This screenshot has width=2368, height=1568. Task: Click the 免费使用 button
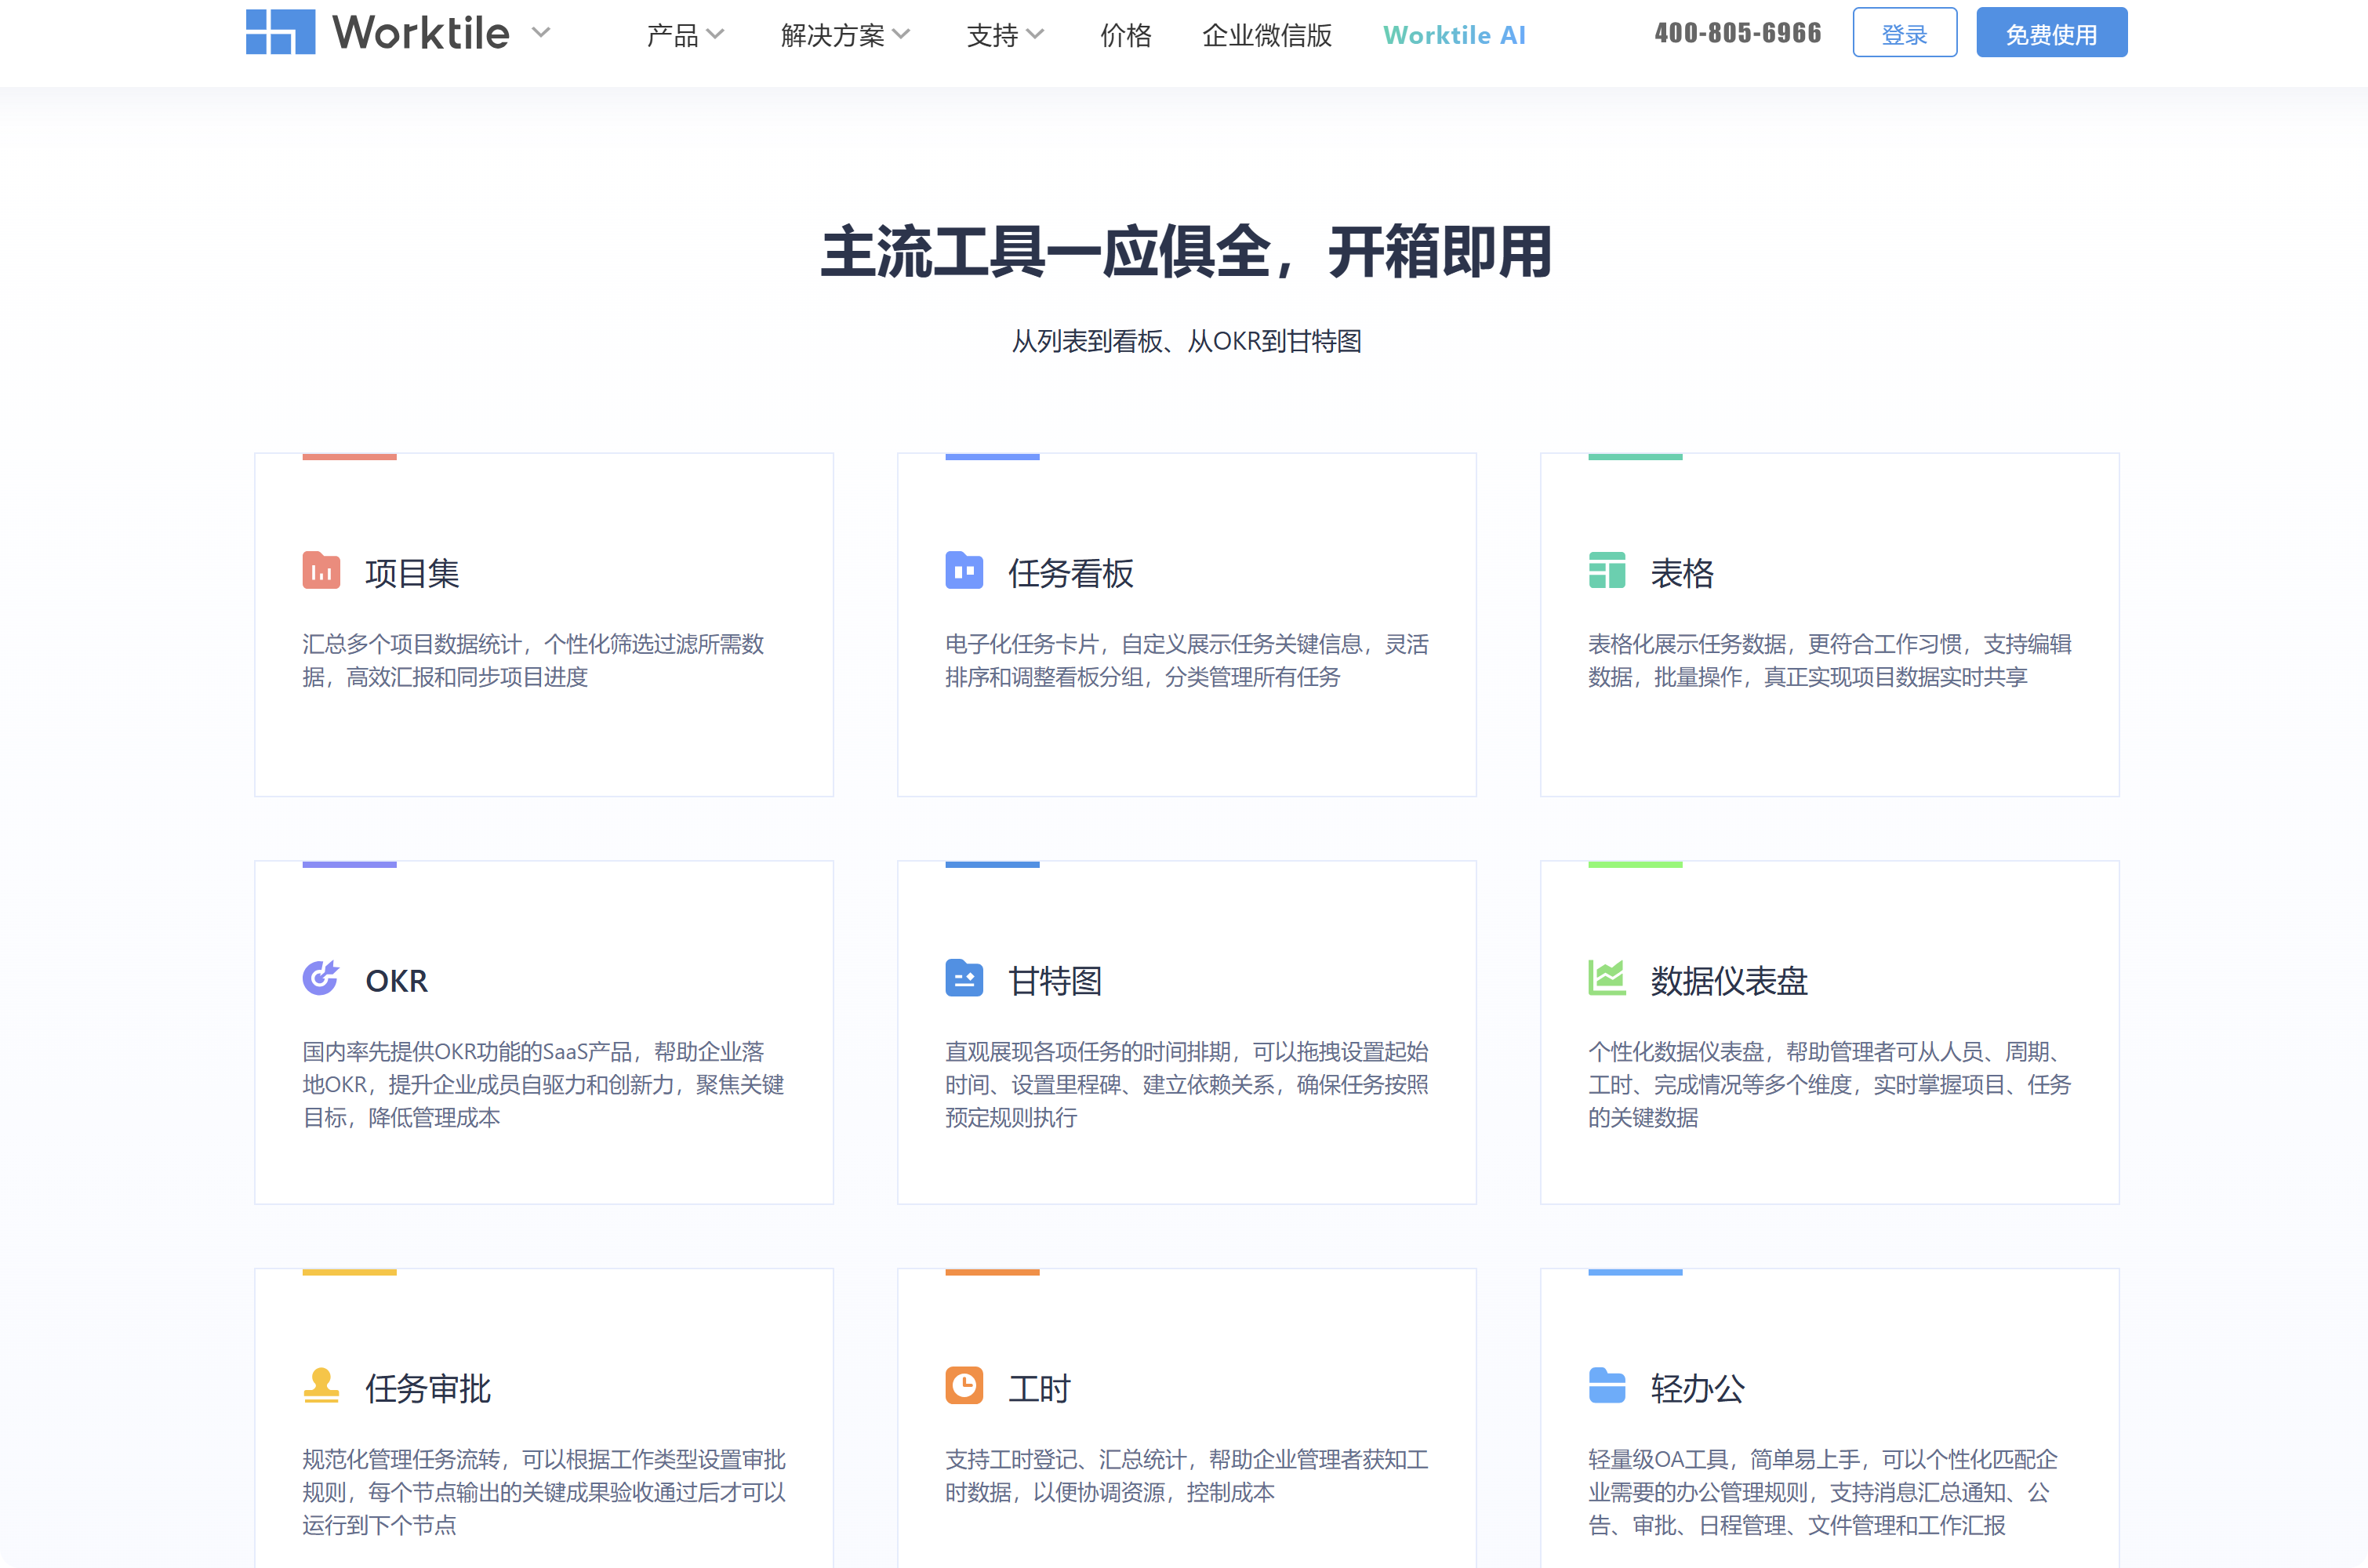pyautogui.click(x=2051, y=32)
